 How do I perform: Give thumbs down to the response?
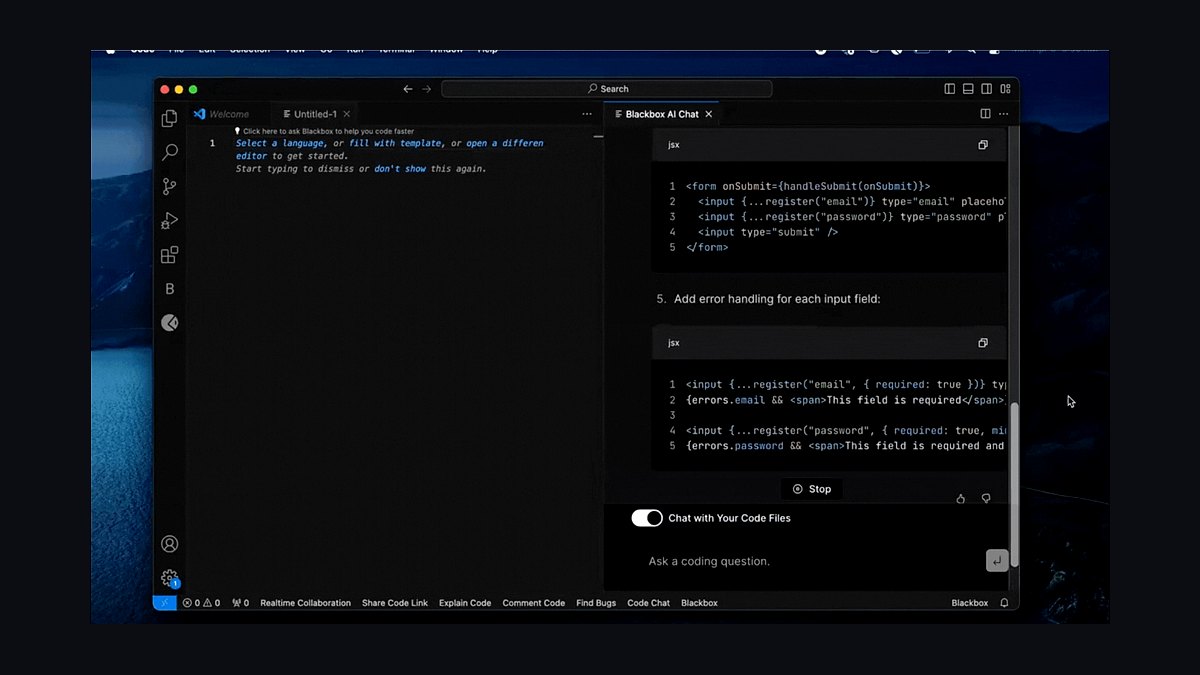tap(986, 498)
